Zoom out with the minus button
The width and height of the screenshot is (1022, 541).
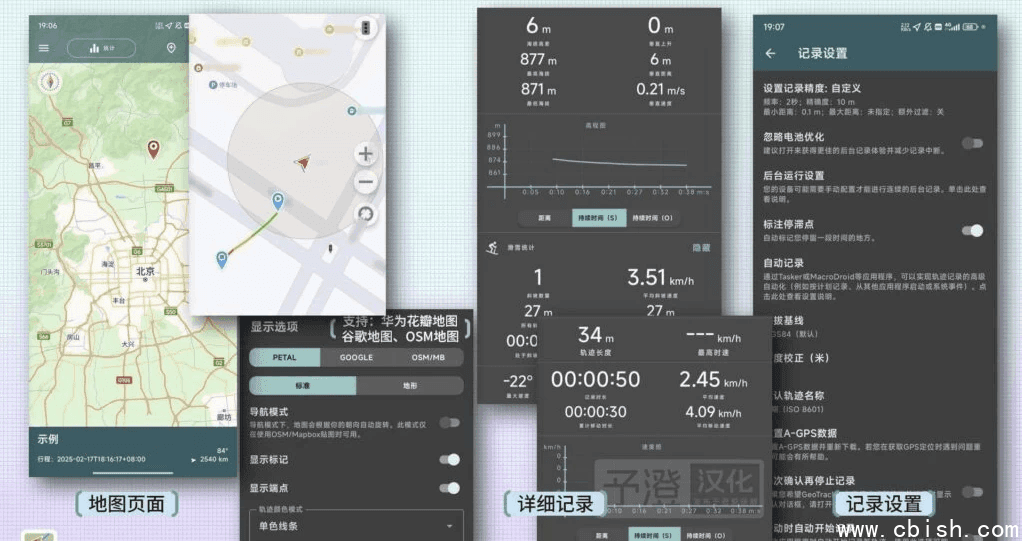point(366,182)
